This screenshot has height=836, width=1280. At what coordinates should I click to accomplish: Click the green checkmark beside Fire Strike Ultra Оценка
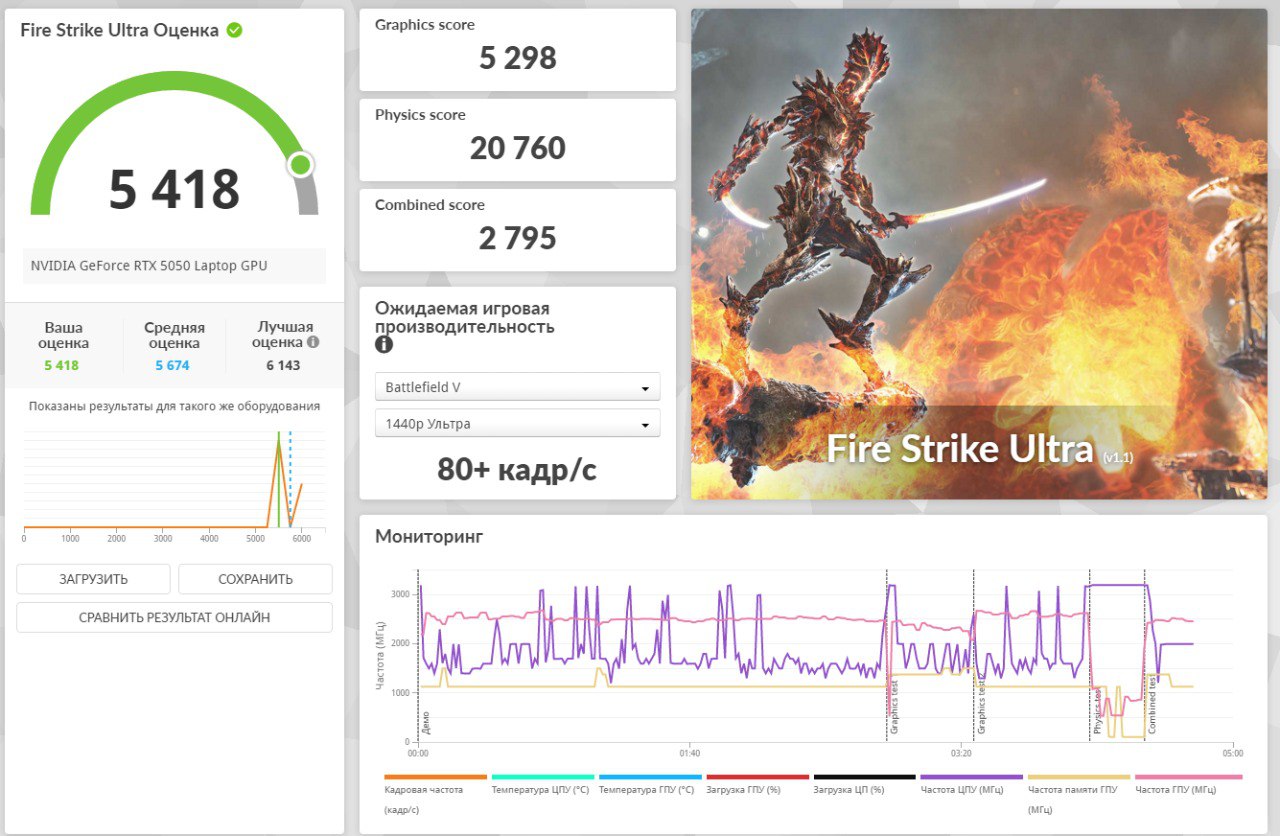point(234,30)
